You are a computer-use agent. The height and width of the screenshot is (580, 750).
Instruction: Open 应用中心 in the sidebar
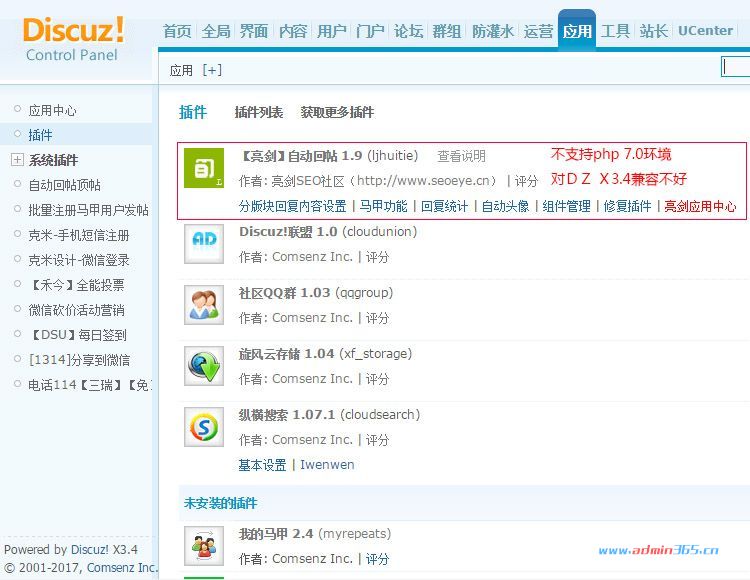52,110
